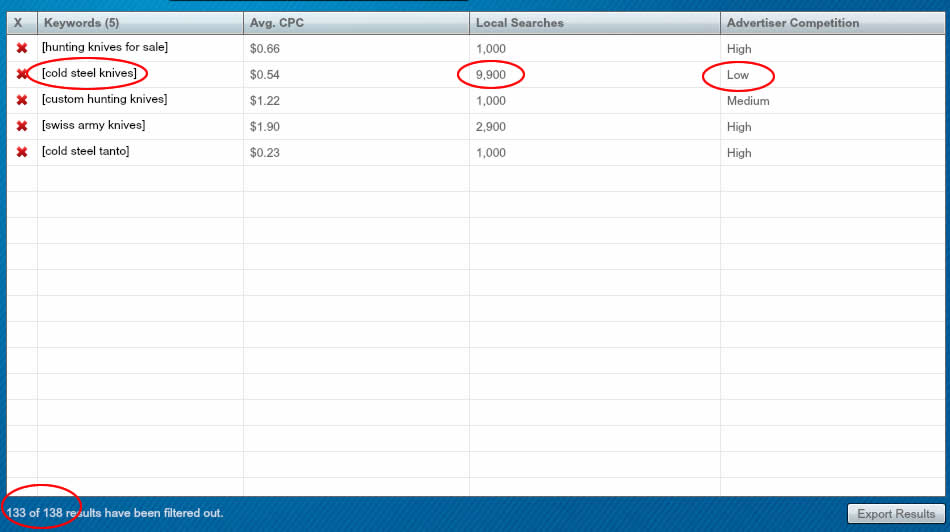
Task: Click the $0.66 CPC value
Action: (265, 48)
